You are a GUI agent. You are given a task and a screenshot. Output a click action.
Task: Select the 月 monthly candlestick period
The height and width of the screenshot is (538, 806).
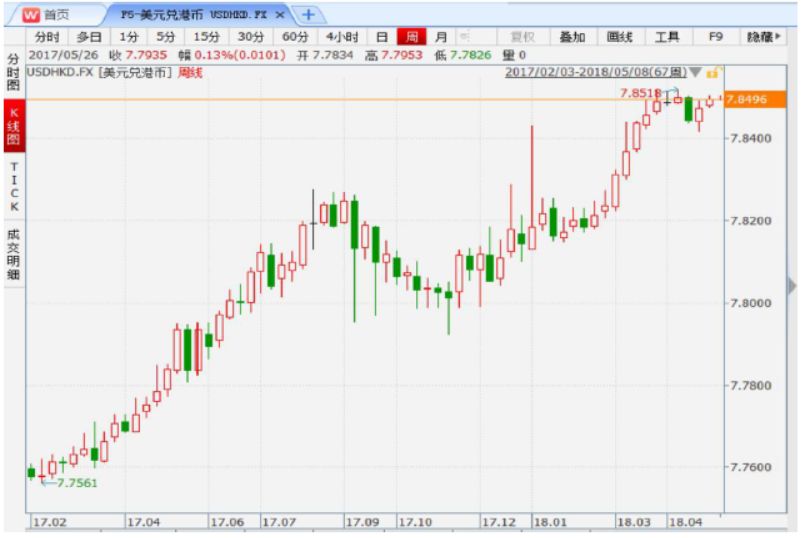(x=441, y=37)
